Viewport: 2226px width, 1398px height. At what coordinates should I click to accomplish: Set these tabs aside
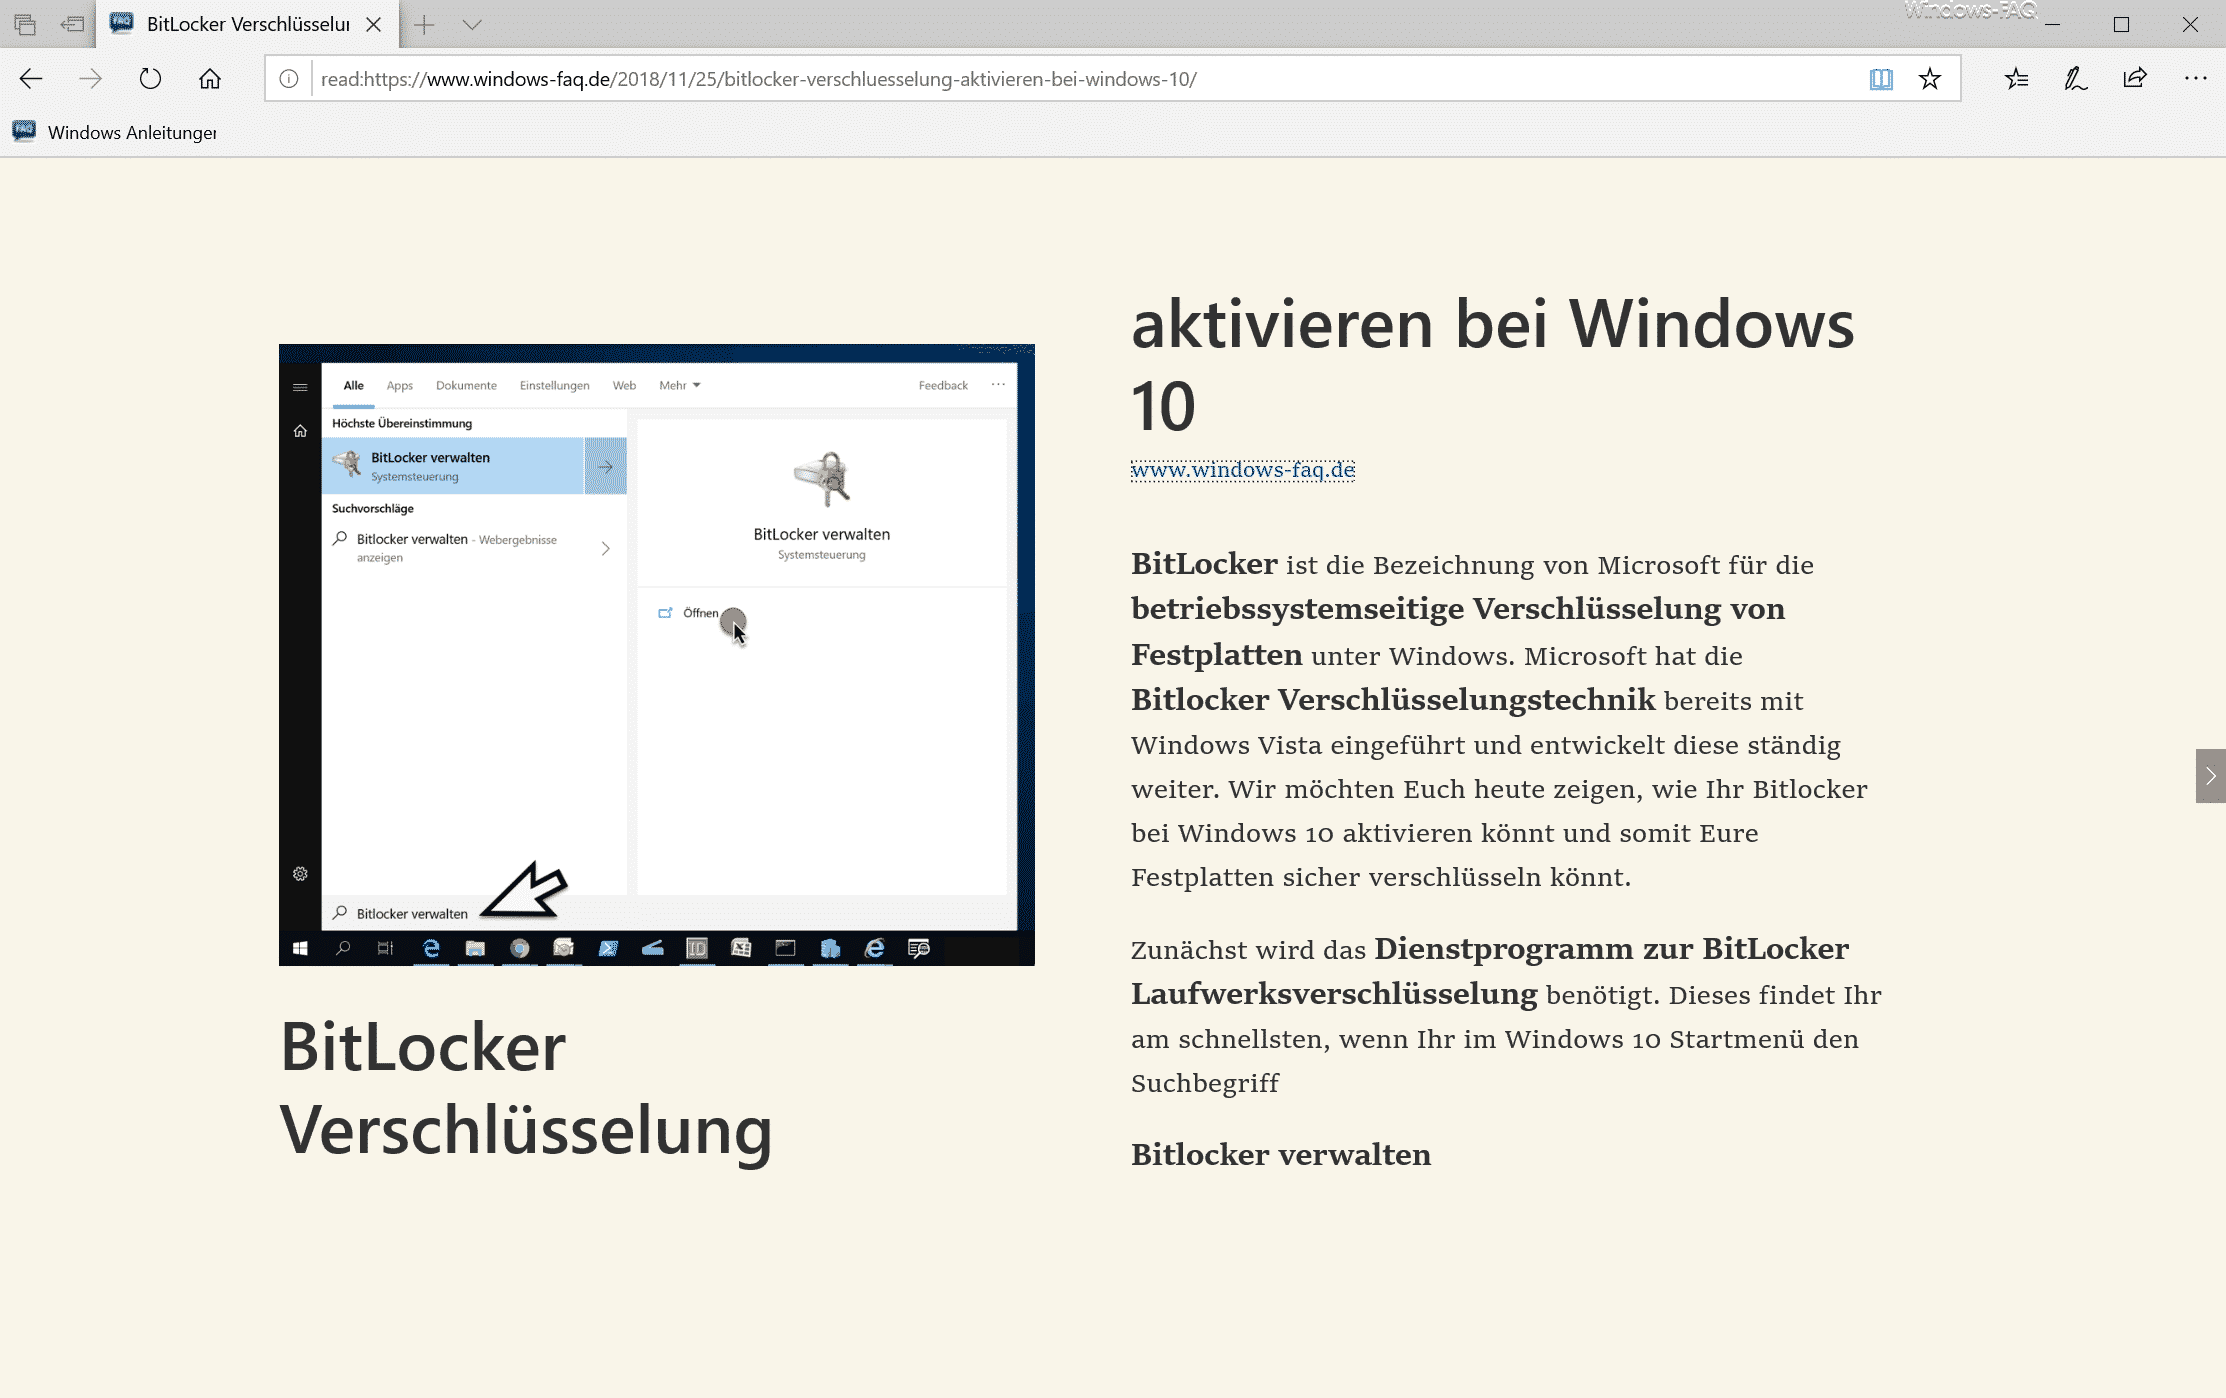click(72, 24)
